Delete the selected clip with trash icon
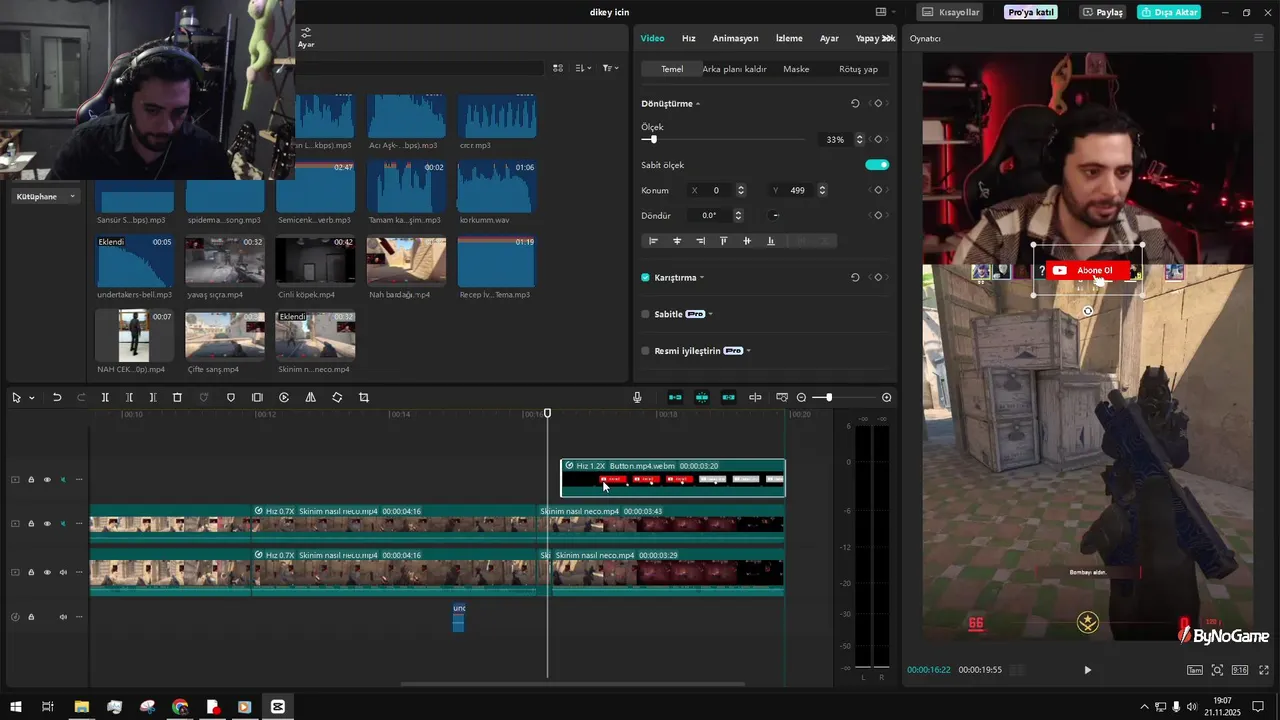Screen dimensions: 1280x720 (x=177, y=397)
